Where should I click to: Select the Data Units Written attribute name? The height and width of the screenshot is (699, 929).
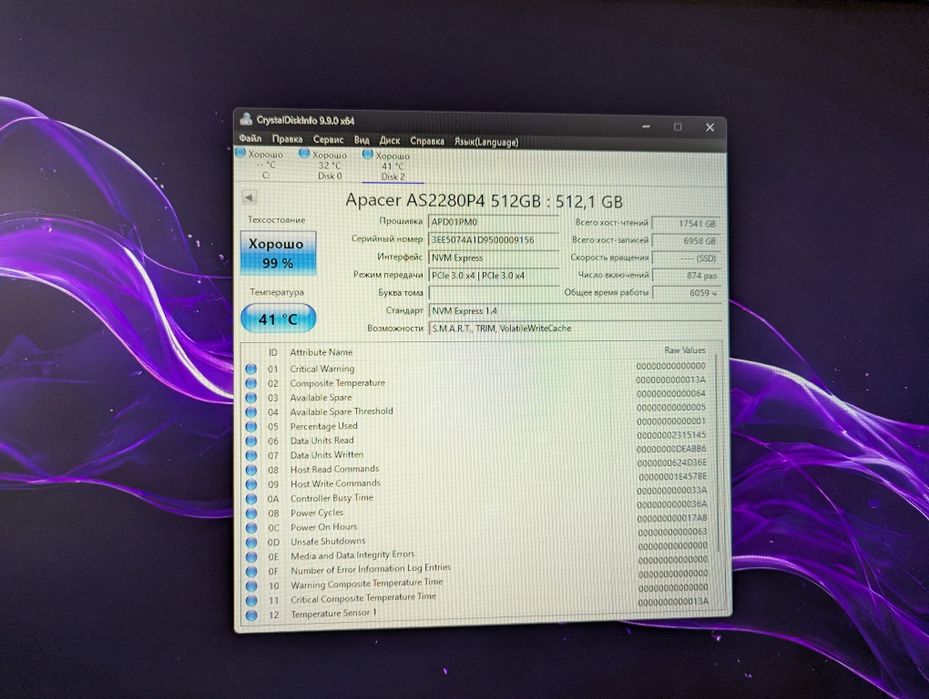[327, 455]
